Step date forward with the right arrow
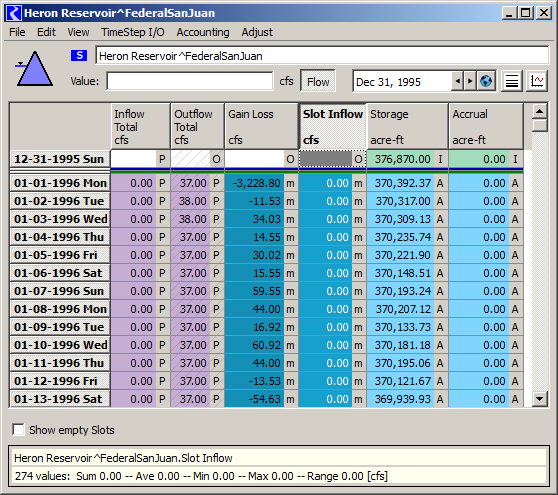 point(470,81)
